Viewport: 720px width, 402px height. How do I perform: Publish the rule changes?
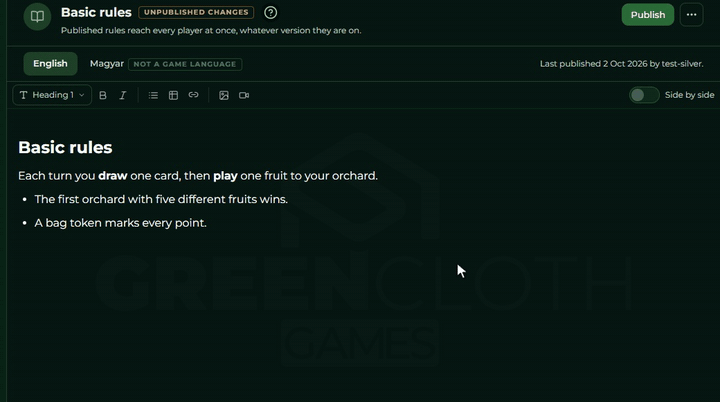coord(647,15)
